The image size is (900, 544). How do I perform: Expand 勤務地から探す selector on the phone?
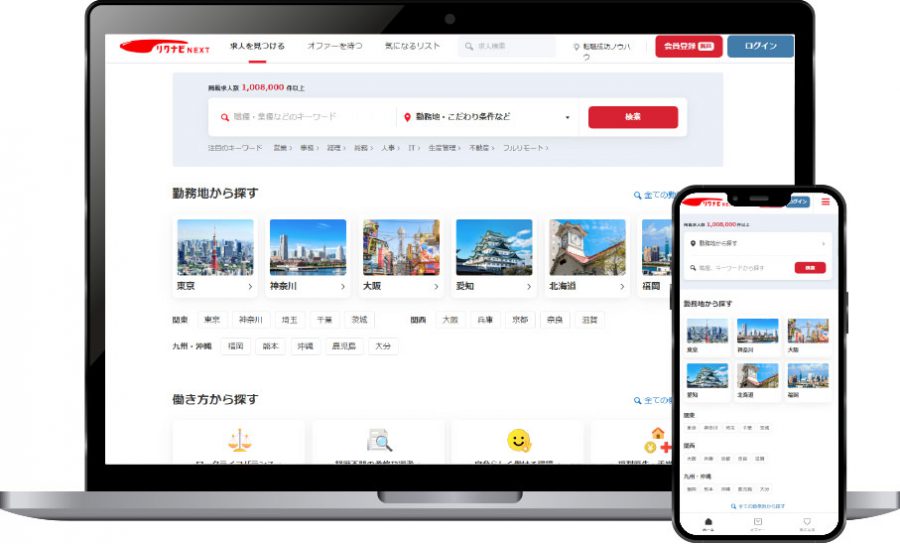click(757, 243)
